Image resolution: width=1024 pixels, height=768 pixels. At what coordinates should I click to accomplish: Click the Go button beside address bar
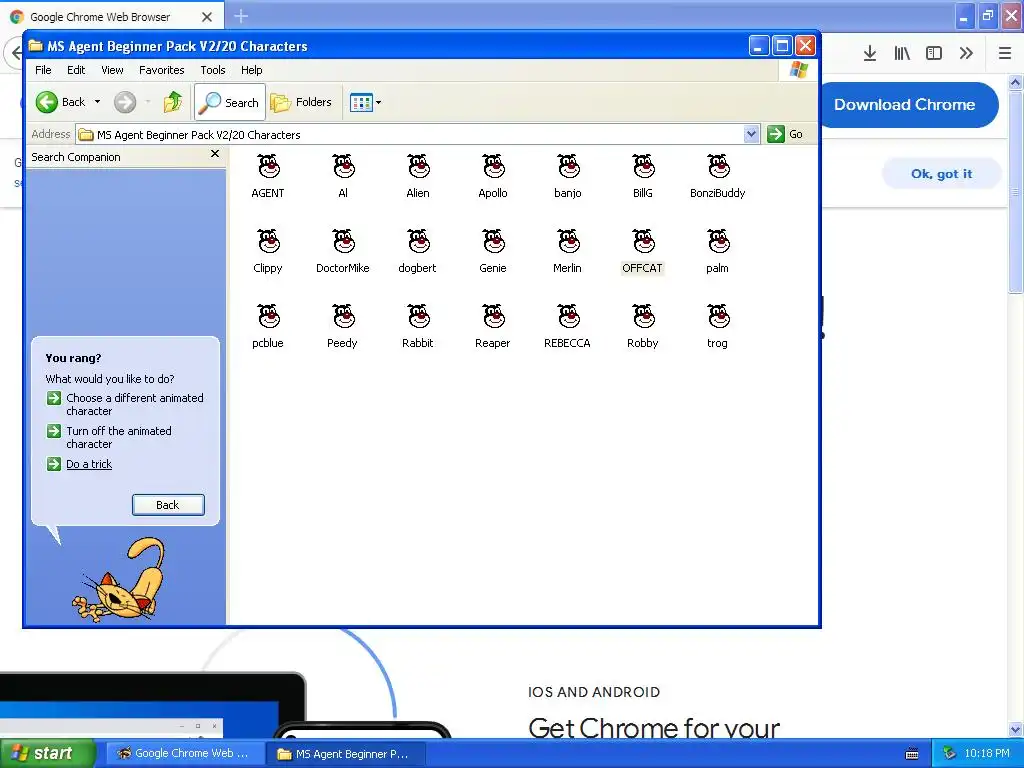[x=786, y=134]
